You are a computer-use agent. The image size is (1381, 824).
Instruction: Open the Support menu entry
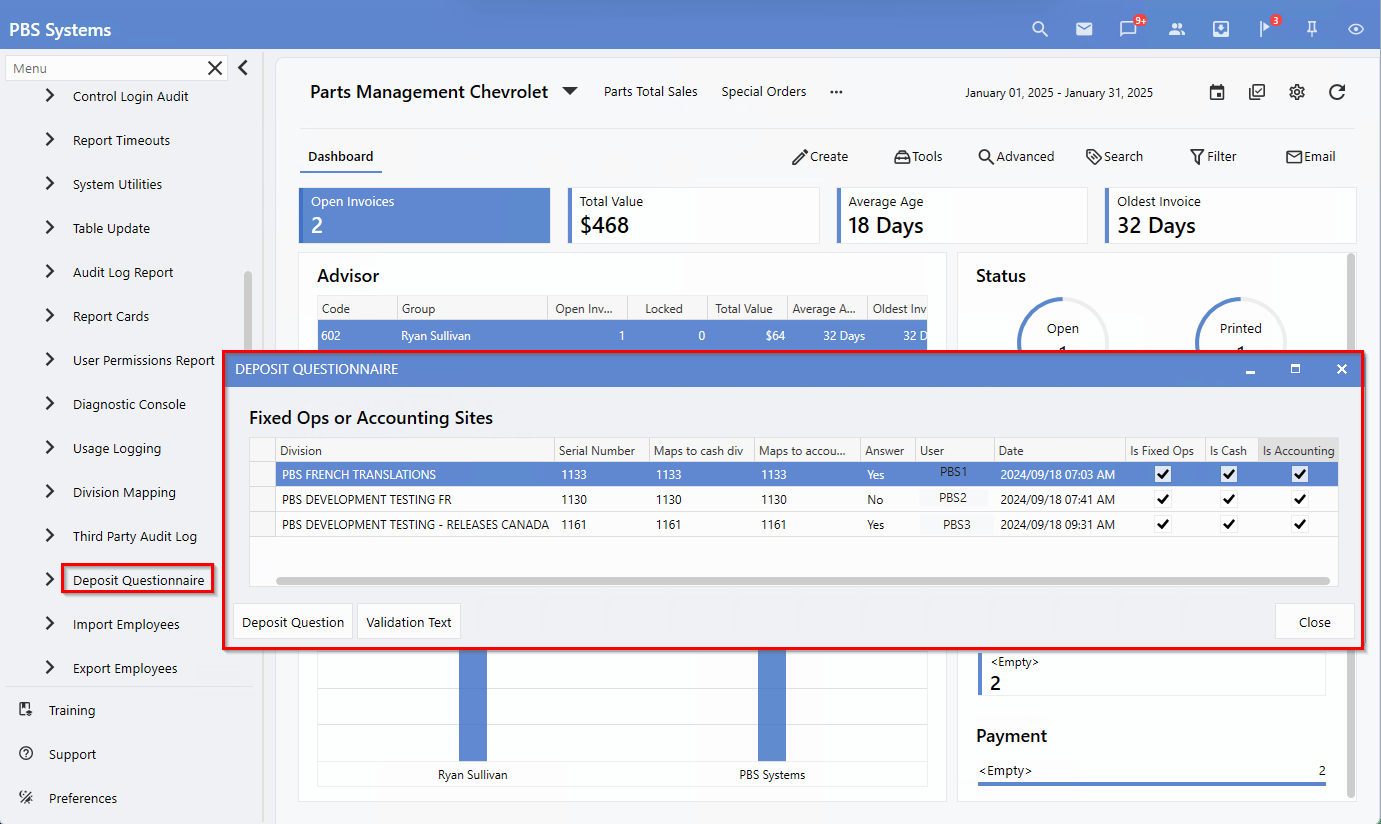pyautogui.click(x=72, y=754)
